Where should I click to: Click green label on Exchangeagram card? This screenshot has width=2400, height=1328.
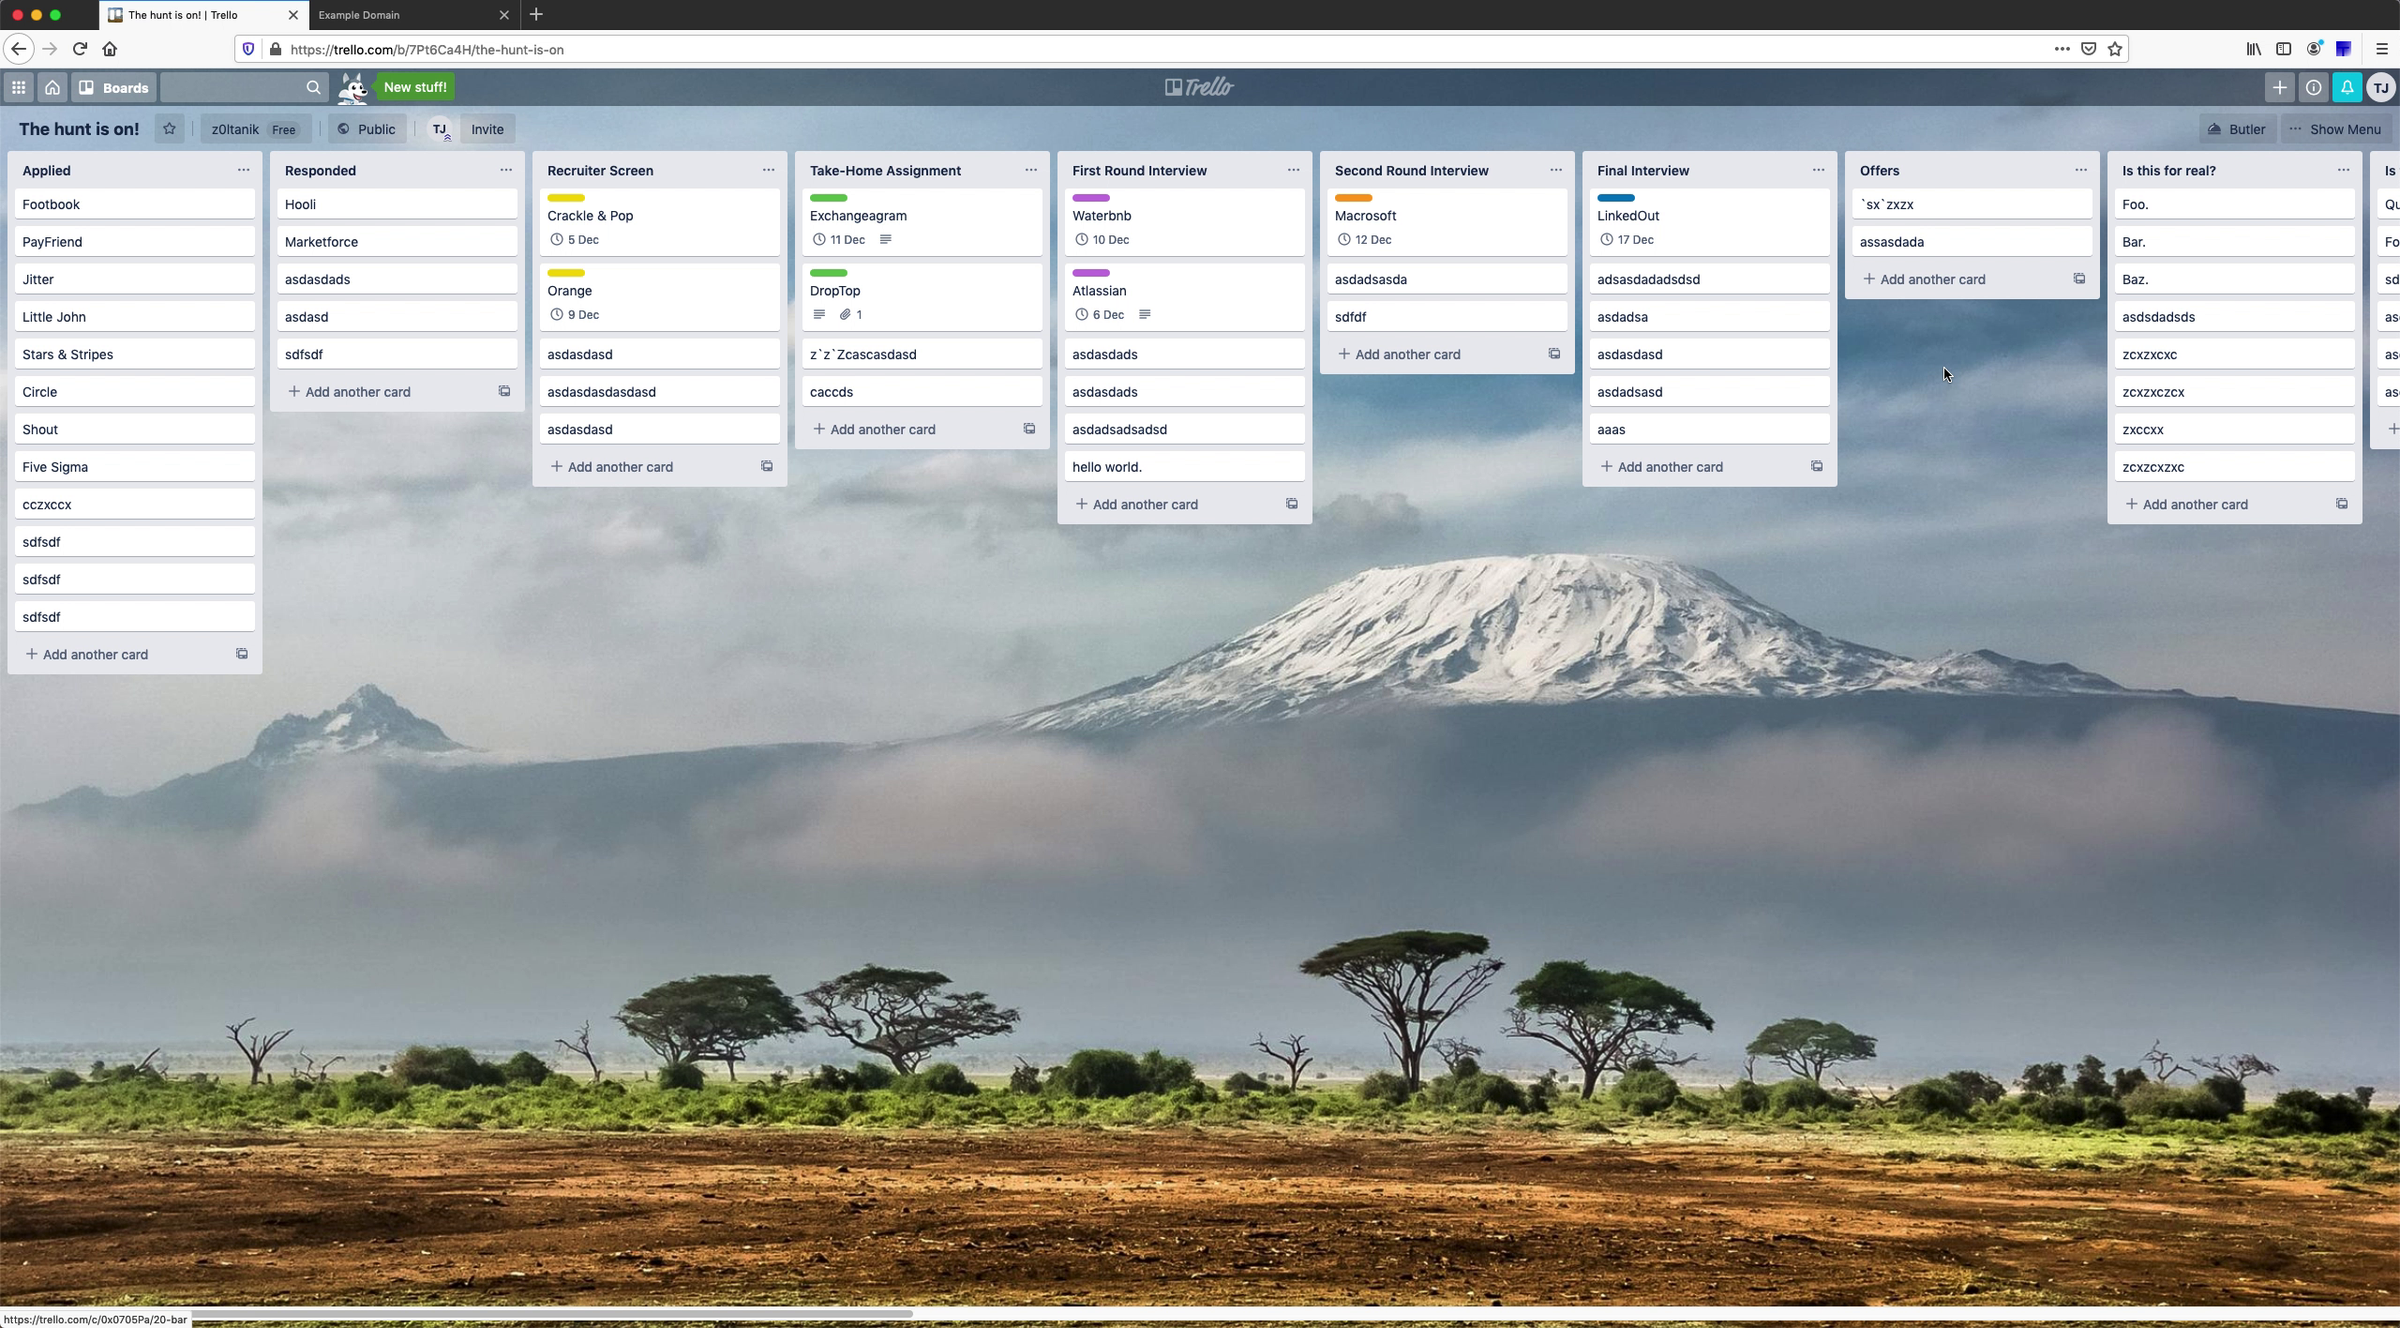828,198
